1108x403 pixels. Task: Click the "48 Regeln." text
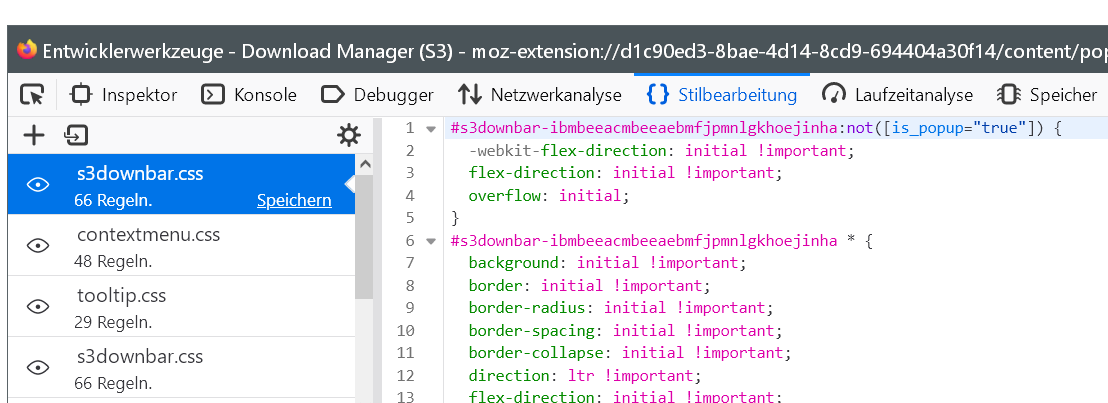[x=113, y=262]
